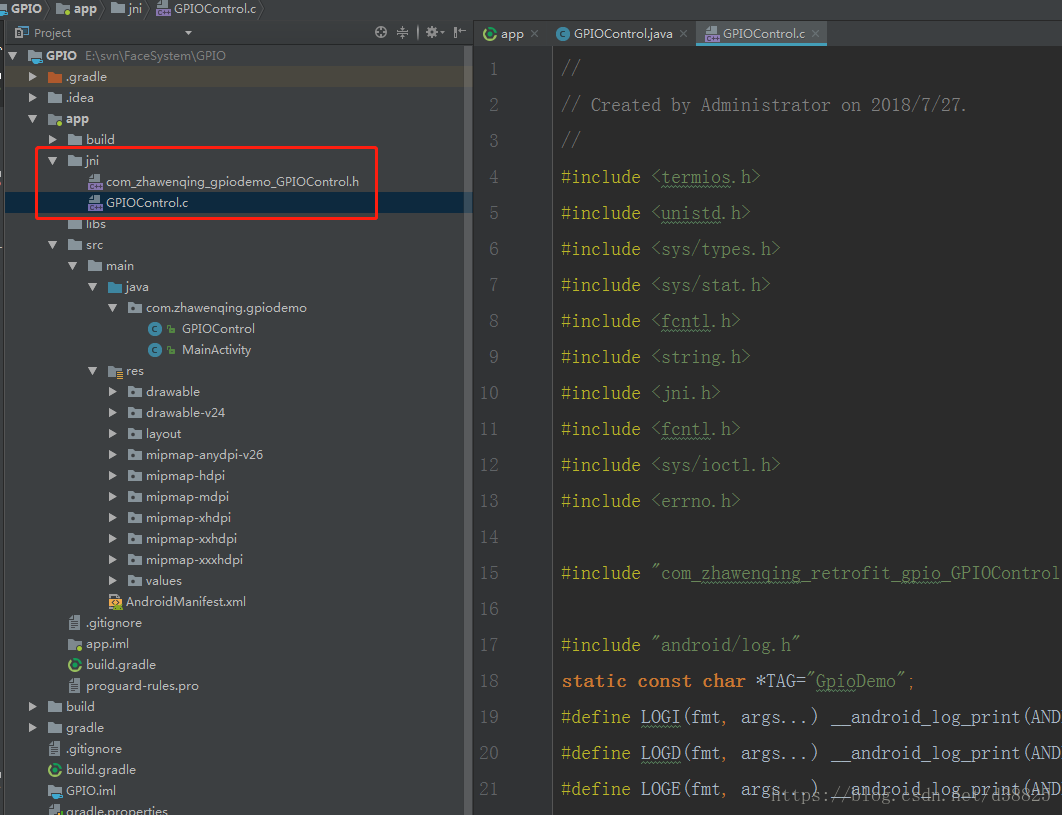The height and width of the screenshot is (815, 1062).
Task: Select the mipmap-xhdpi folder
Action: pos(188,518)
